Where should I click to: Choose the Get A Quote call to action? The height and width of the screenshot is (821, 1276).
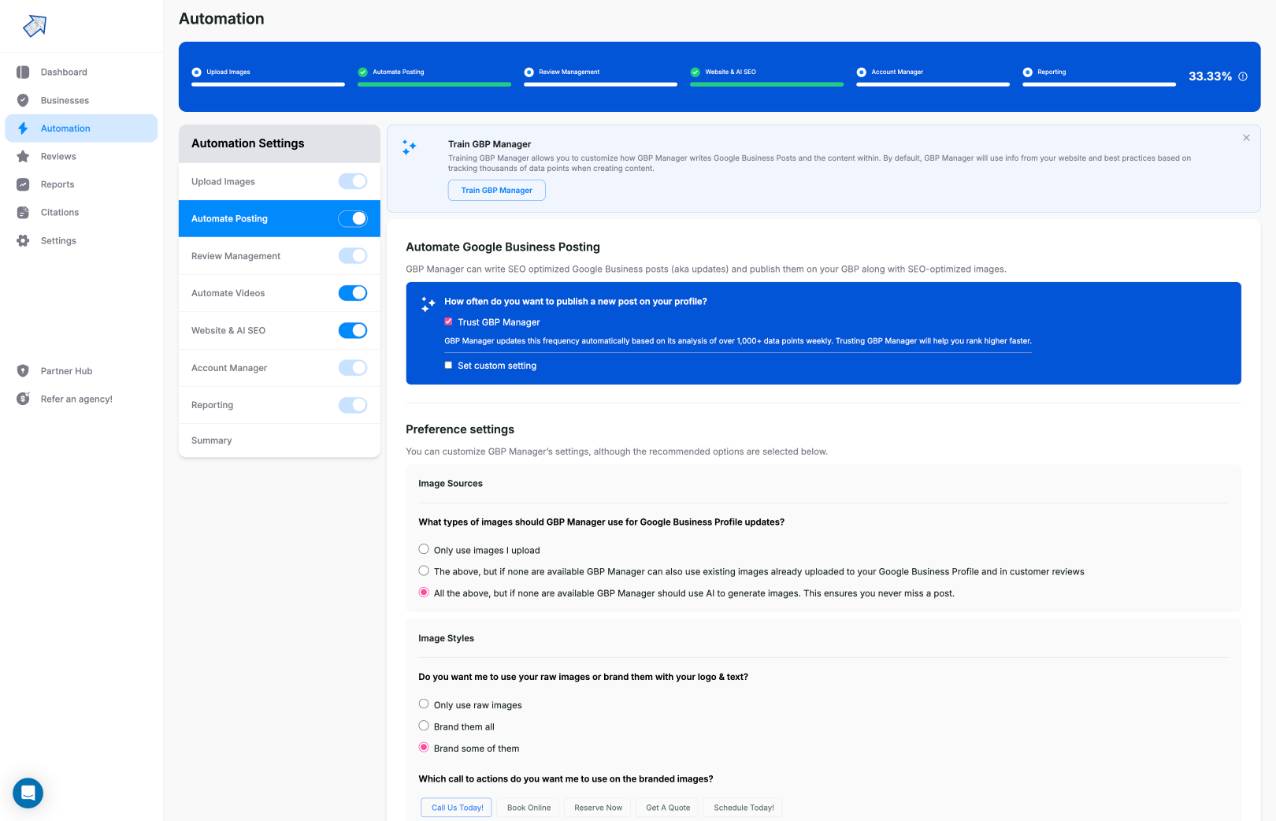pyautogui.click(x=668, y=807)
